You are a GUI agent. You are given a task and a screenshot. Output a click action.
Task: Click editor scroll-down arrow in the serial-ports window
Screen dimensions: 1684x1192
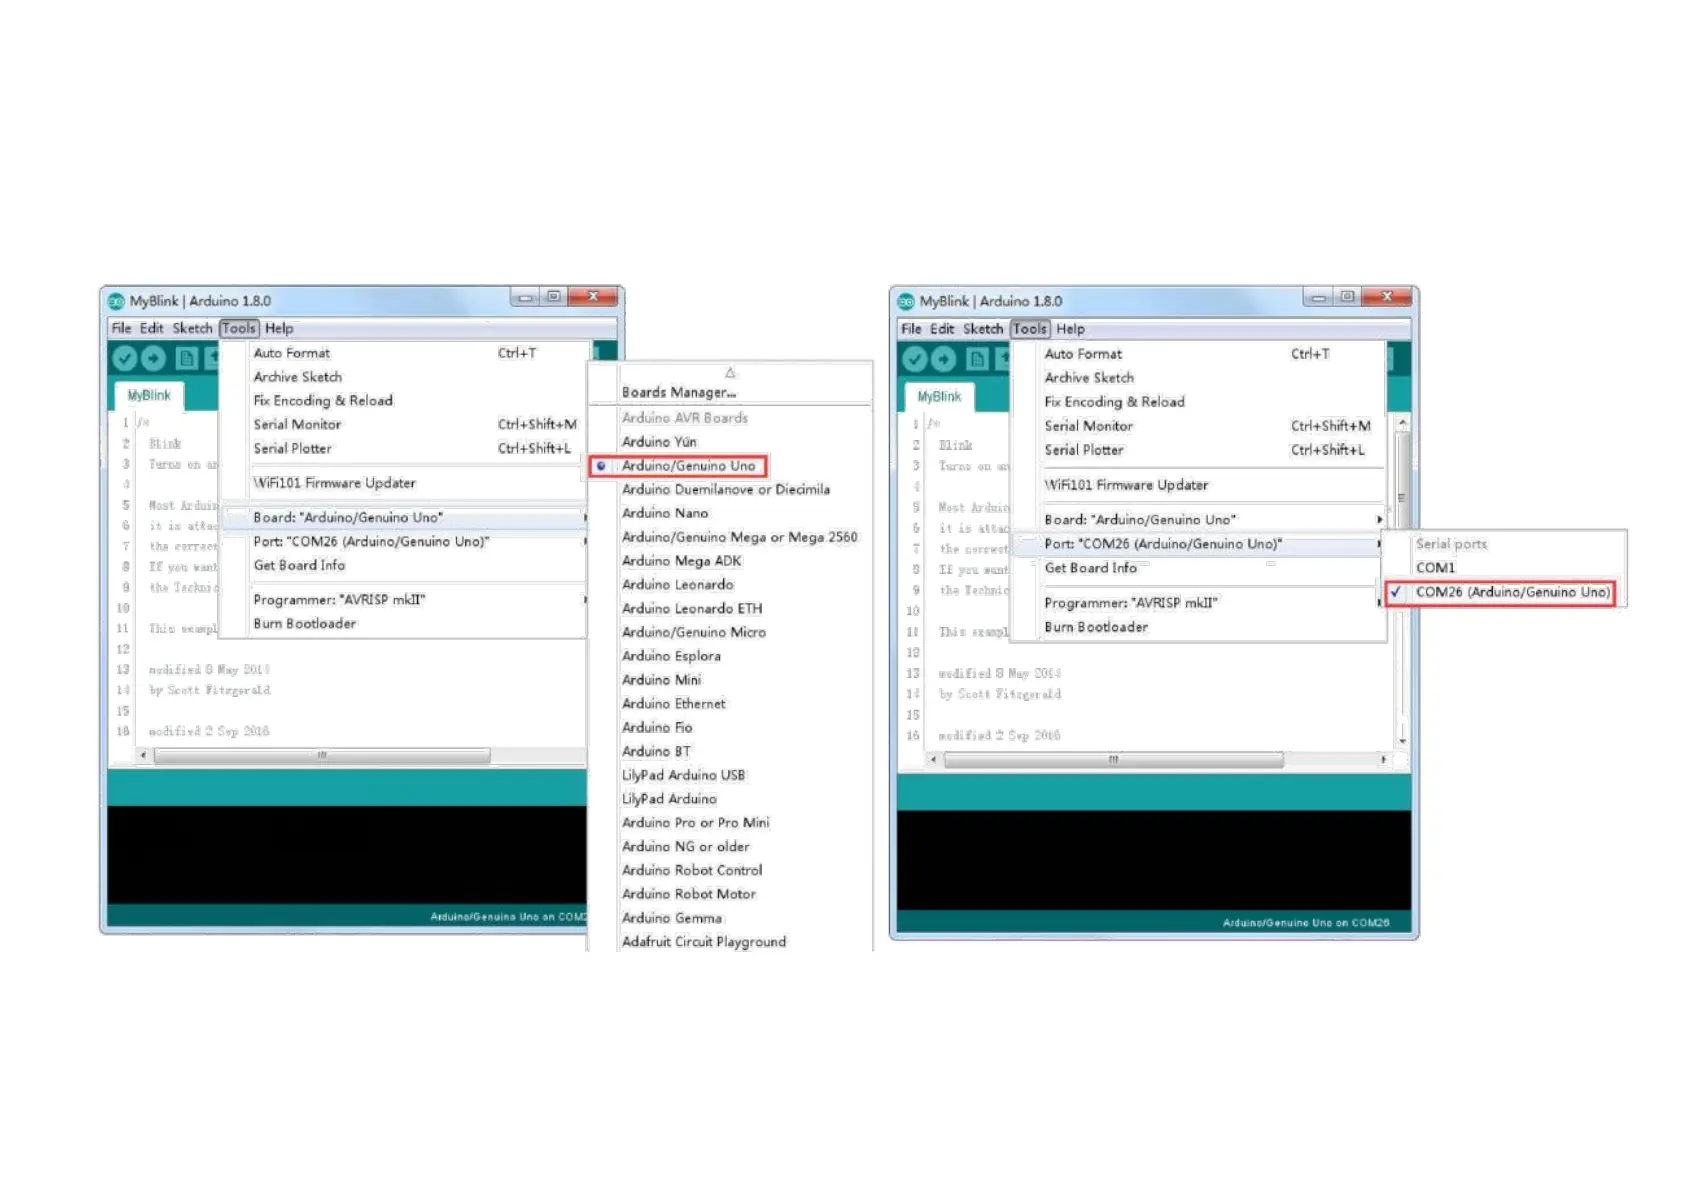pos(1403,741)
